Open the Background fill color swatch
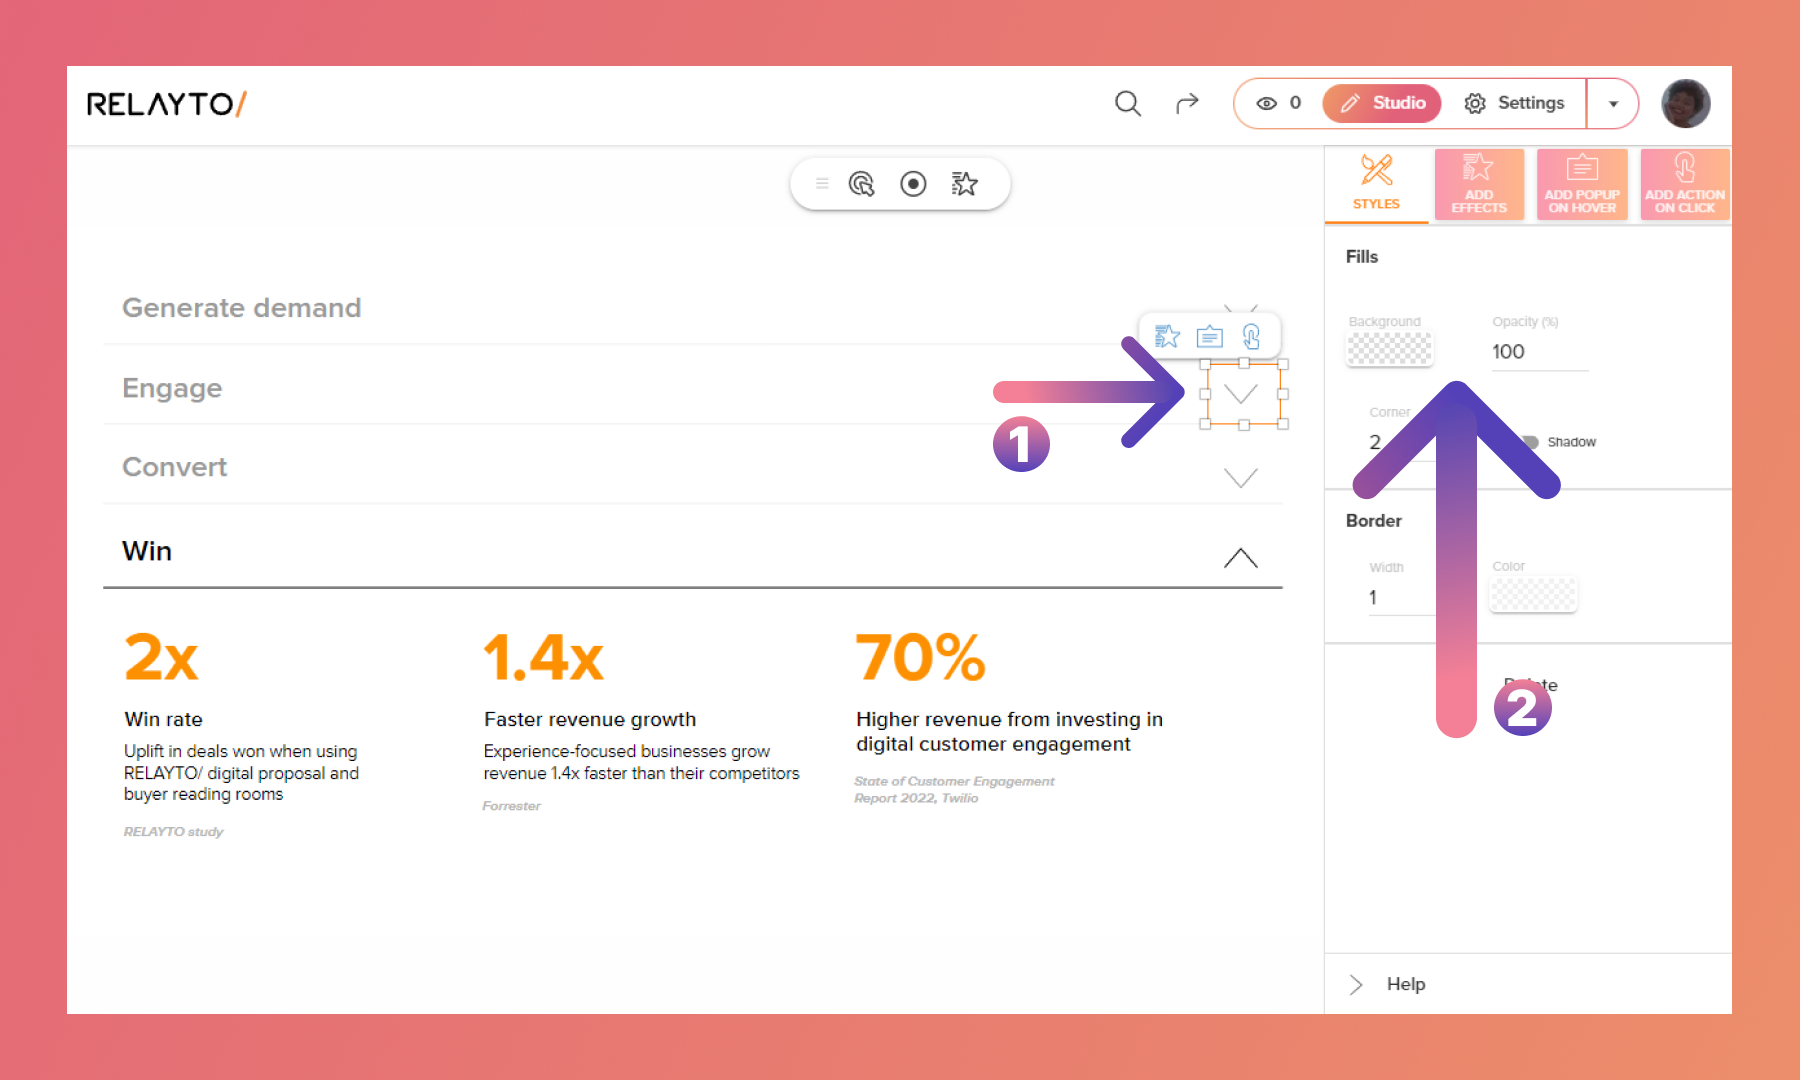 click(1390, 349)
